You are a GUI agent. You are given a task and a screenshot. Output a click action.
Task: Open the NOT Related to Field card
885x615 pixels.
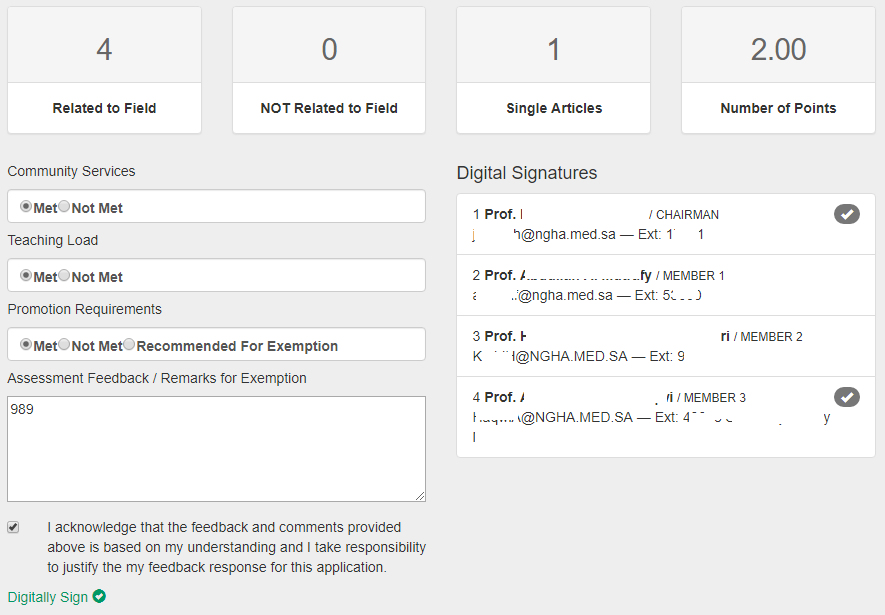[x=329, y=70]
